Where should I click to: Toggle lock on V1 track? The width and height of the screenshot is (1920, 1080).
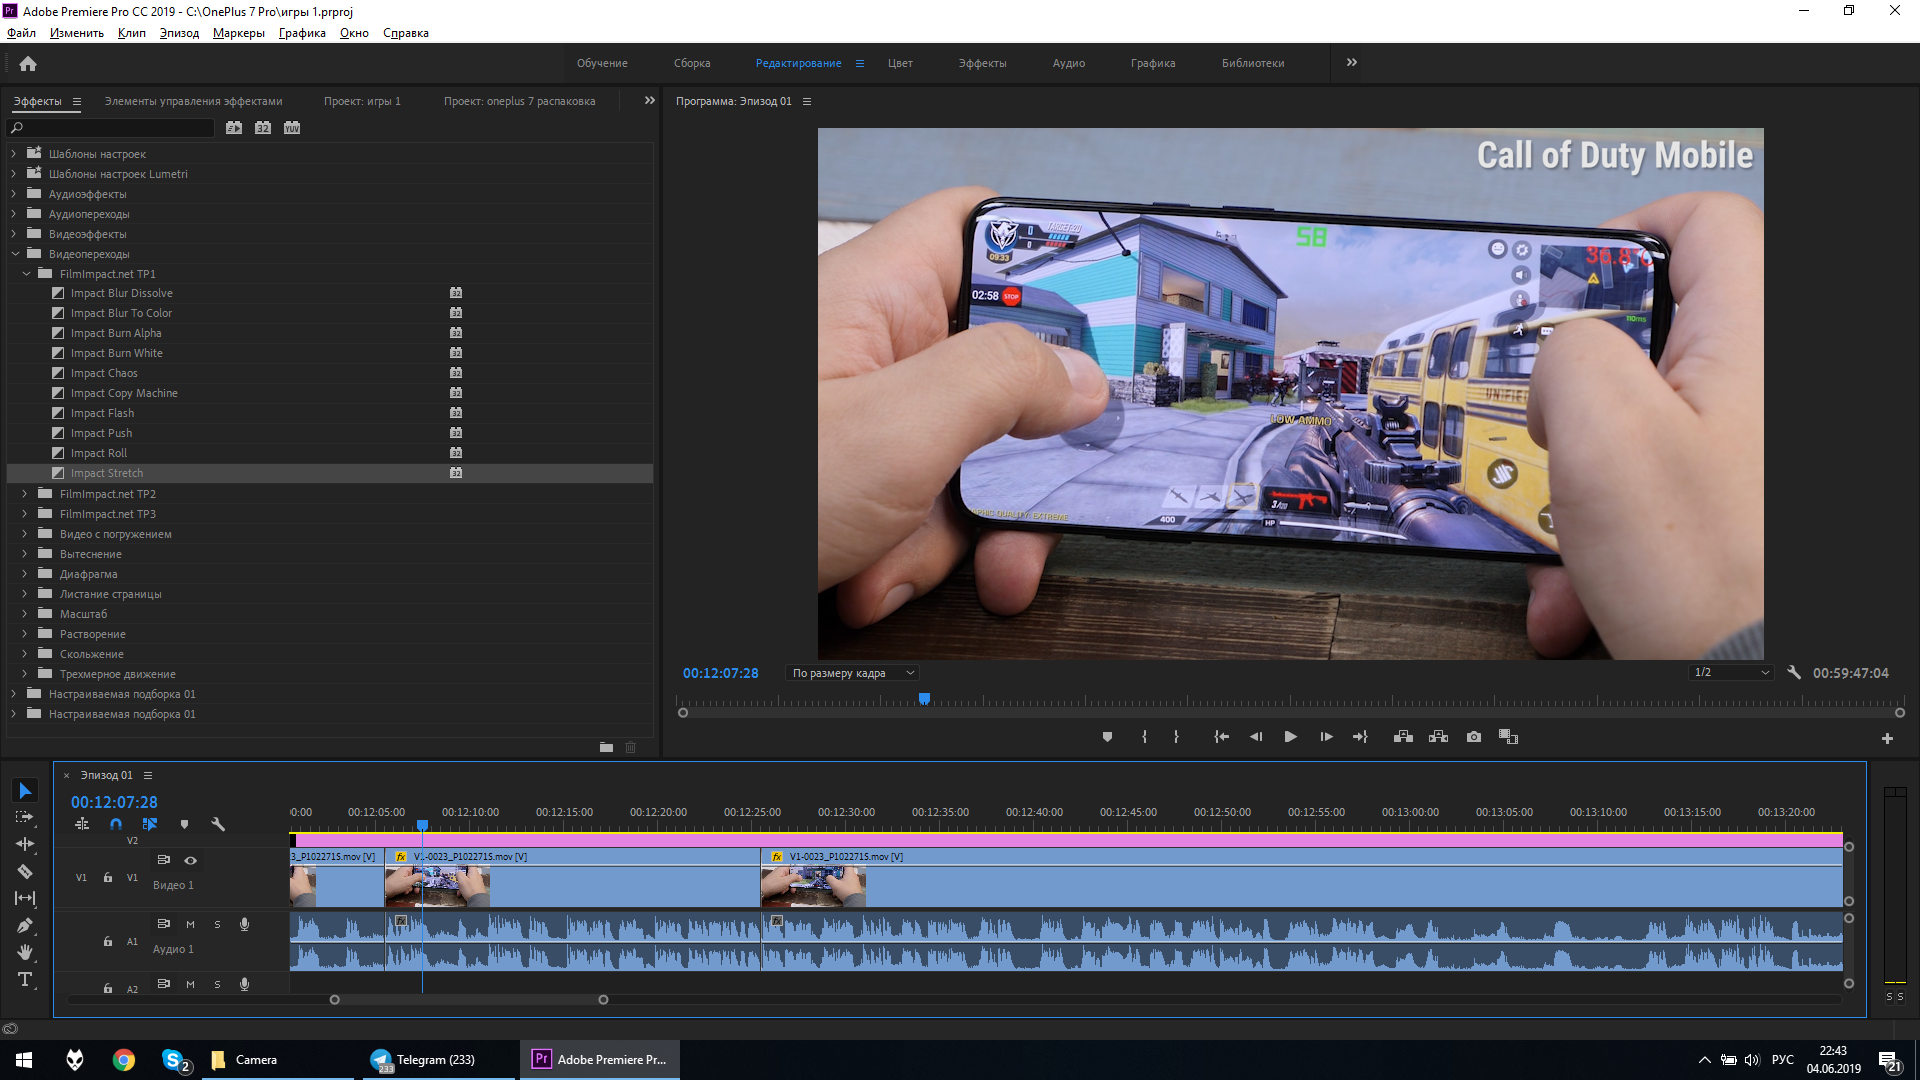(x=108, y=877)
